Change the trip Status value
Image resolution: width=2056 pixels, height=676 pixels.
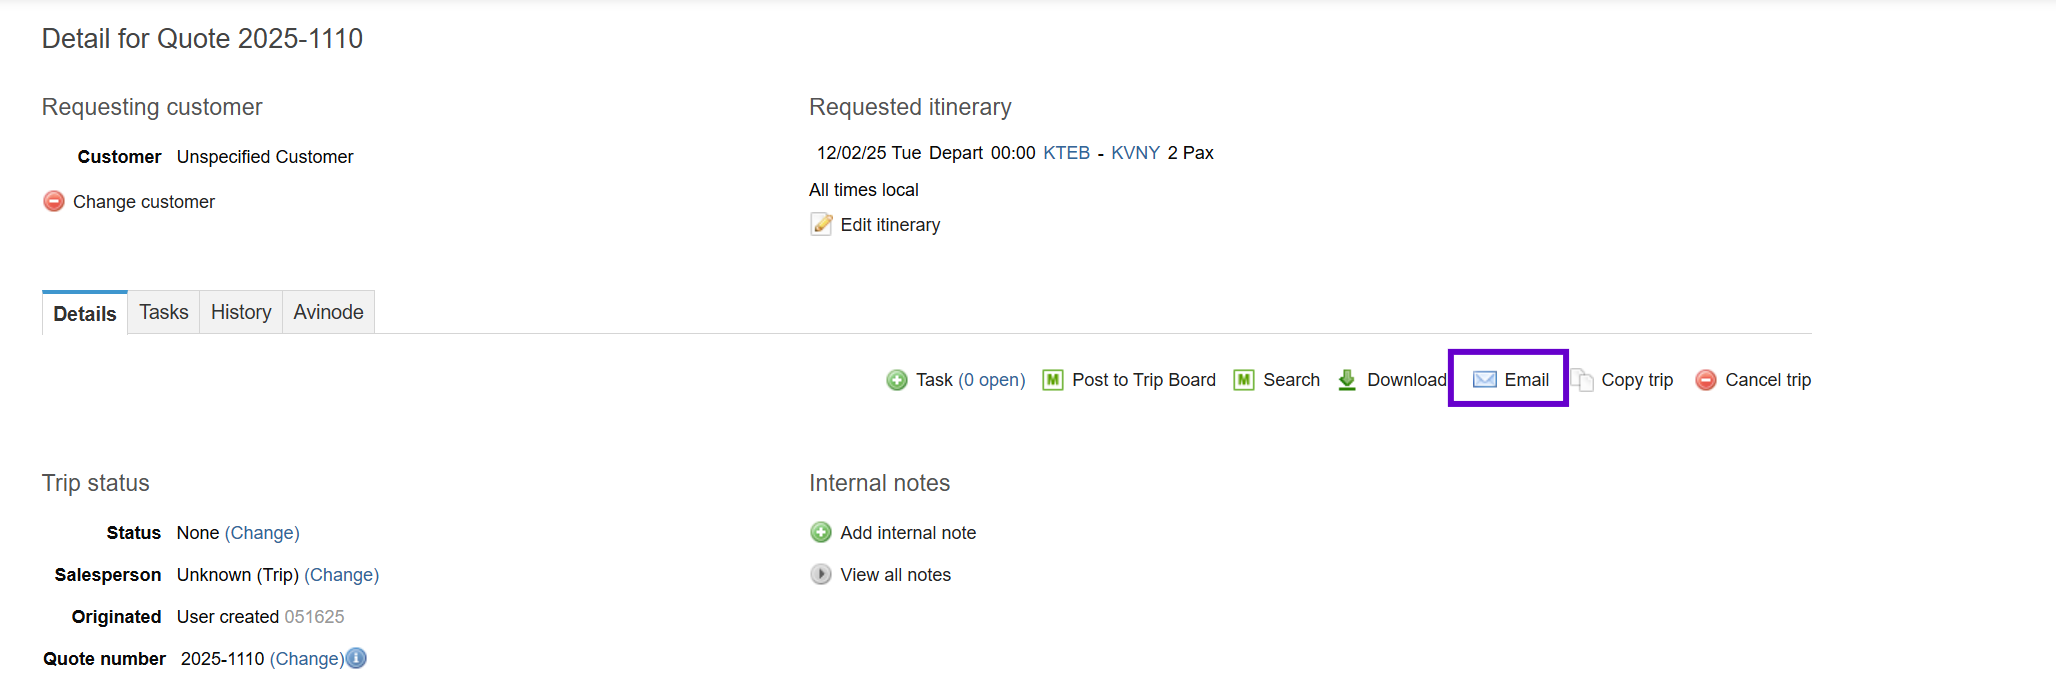(x=262, y=533)
